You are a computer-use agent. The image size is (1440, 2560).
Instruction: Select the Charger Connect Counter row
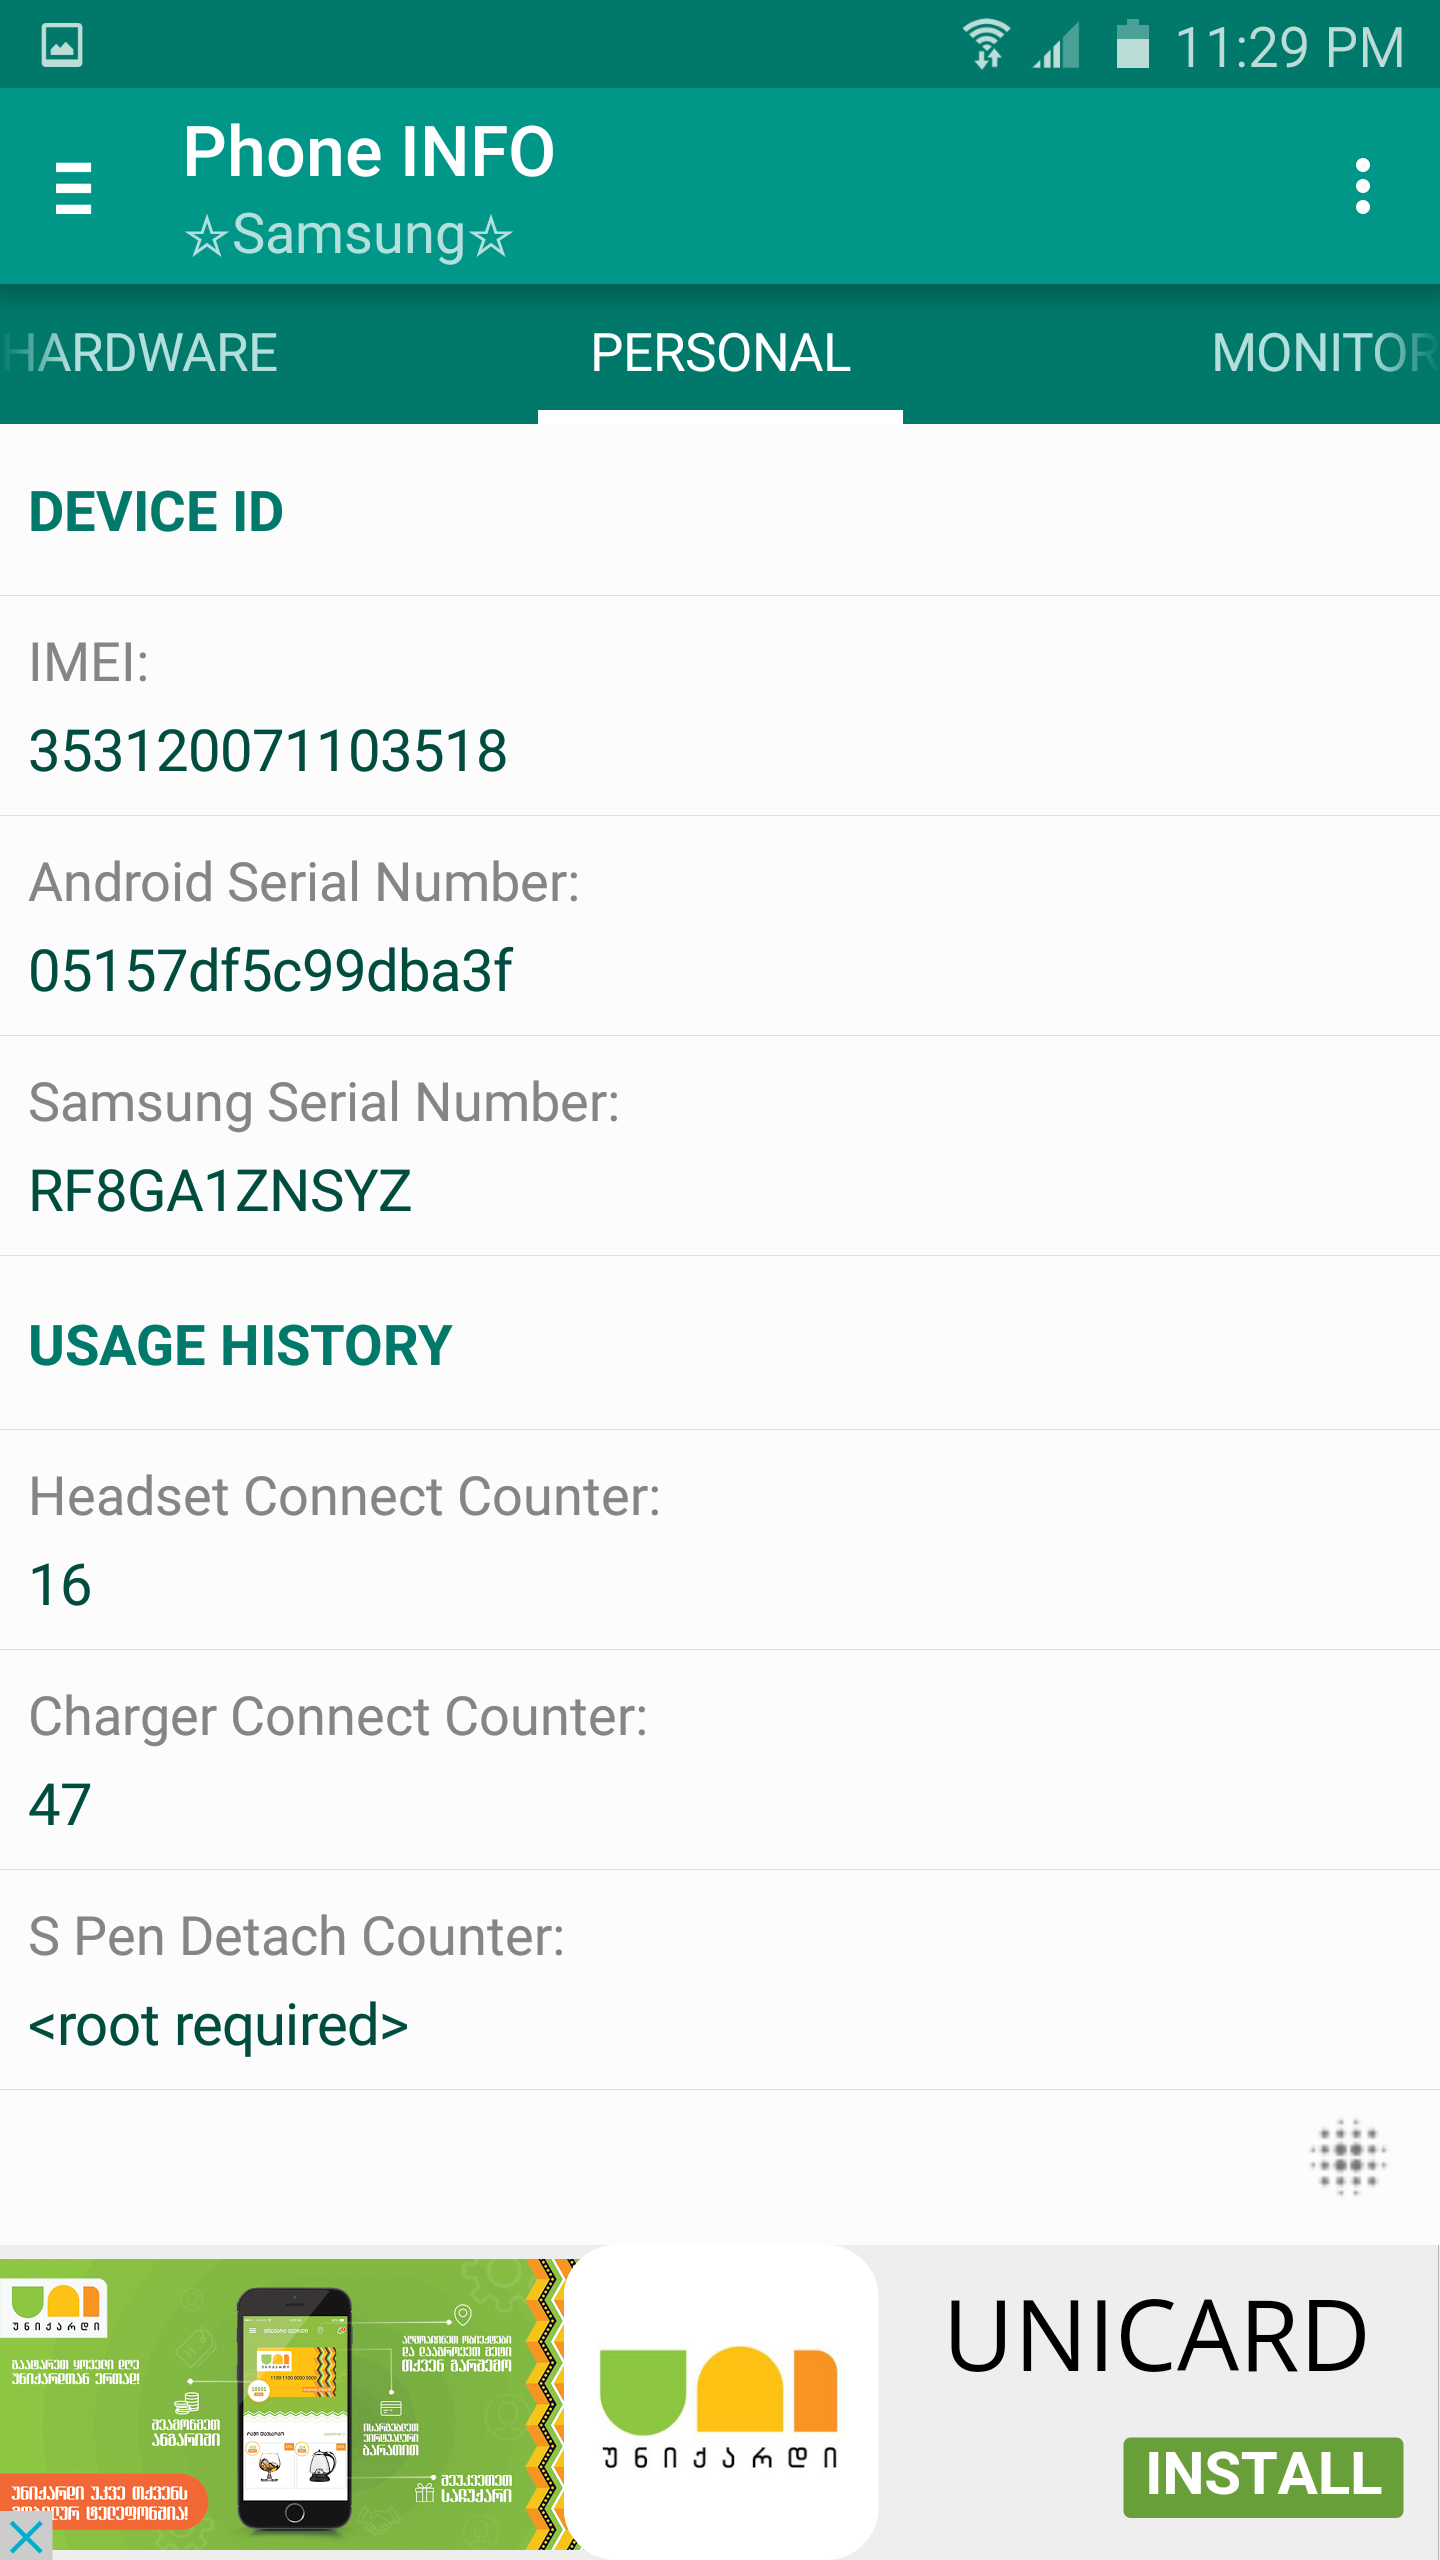pos(720,1760)
